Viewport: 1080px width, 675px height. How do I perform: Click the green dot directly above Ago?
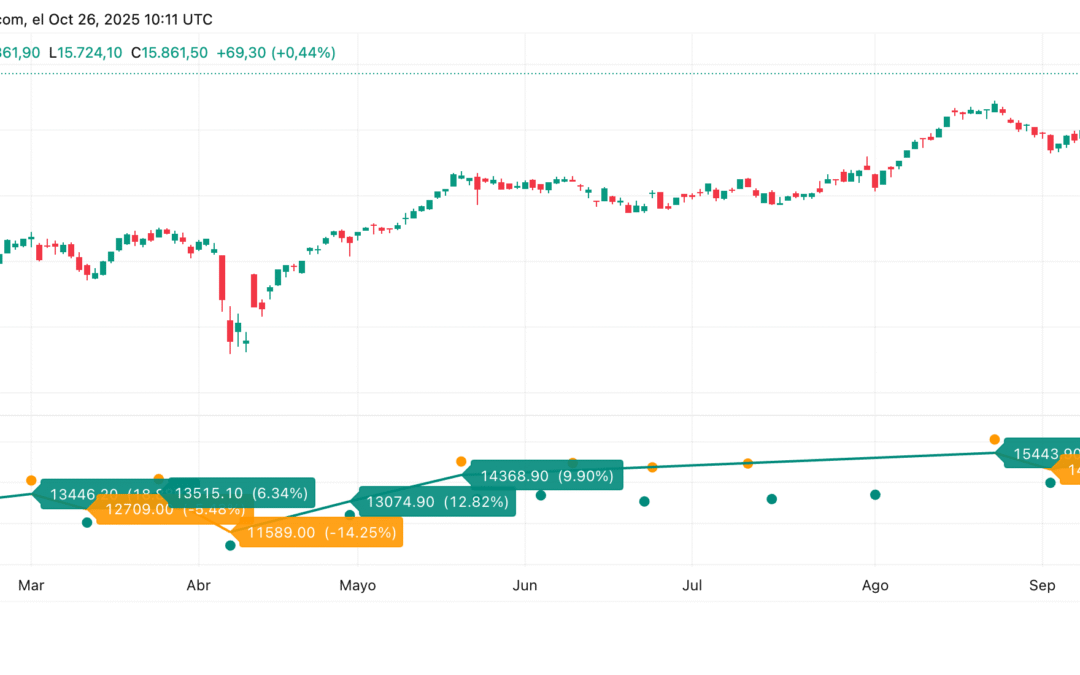(875, 494)
